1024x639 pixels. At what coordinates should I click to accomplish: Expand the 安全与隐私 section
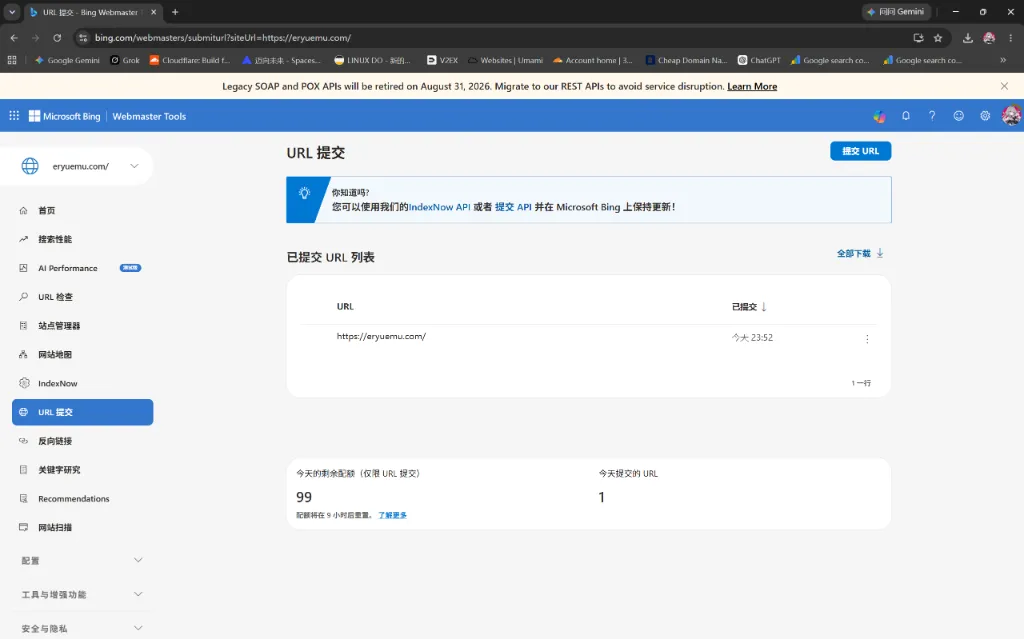(x=82, y=629)
